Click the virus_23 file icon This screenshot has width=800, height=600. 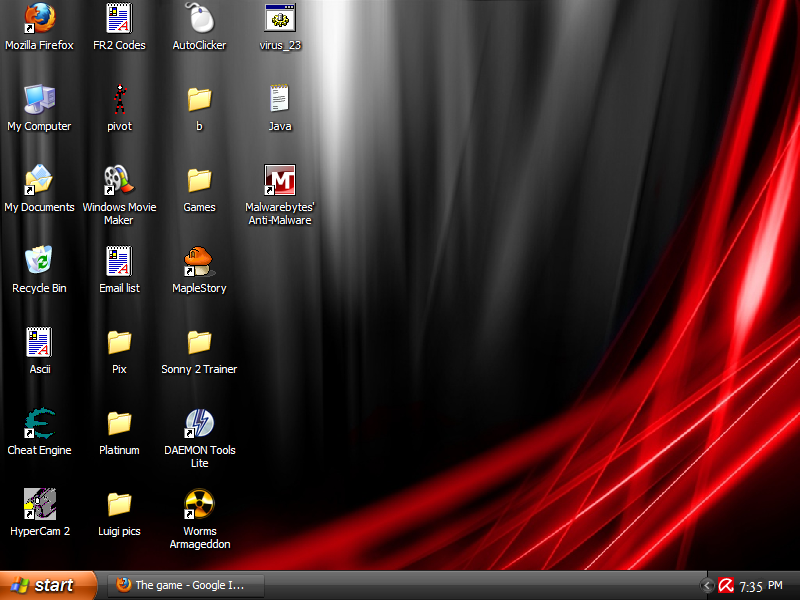(x=280, y=18)
